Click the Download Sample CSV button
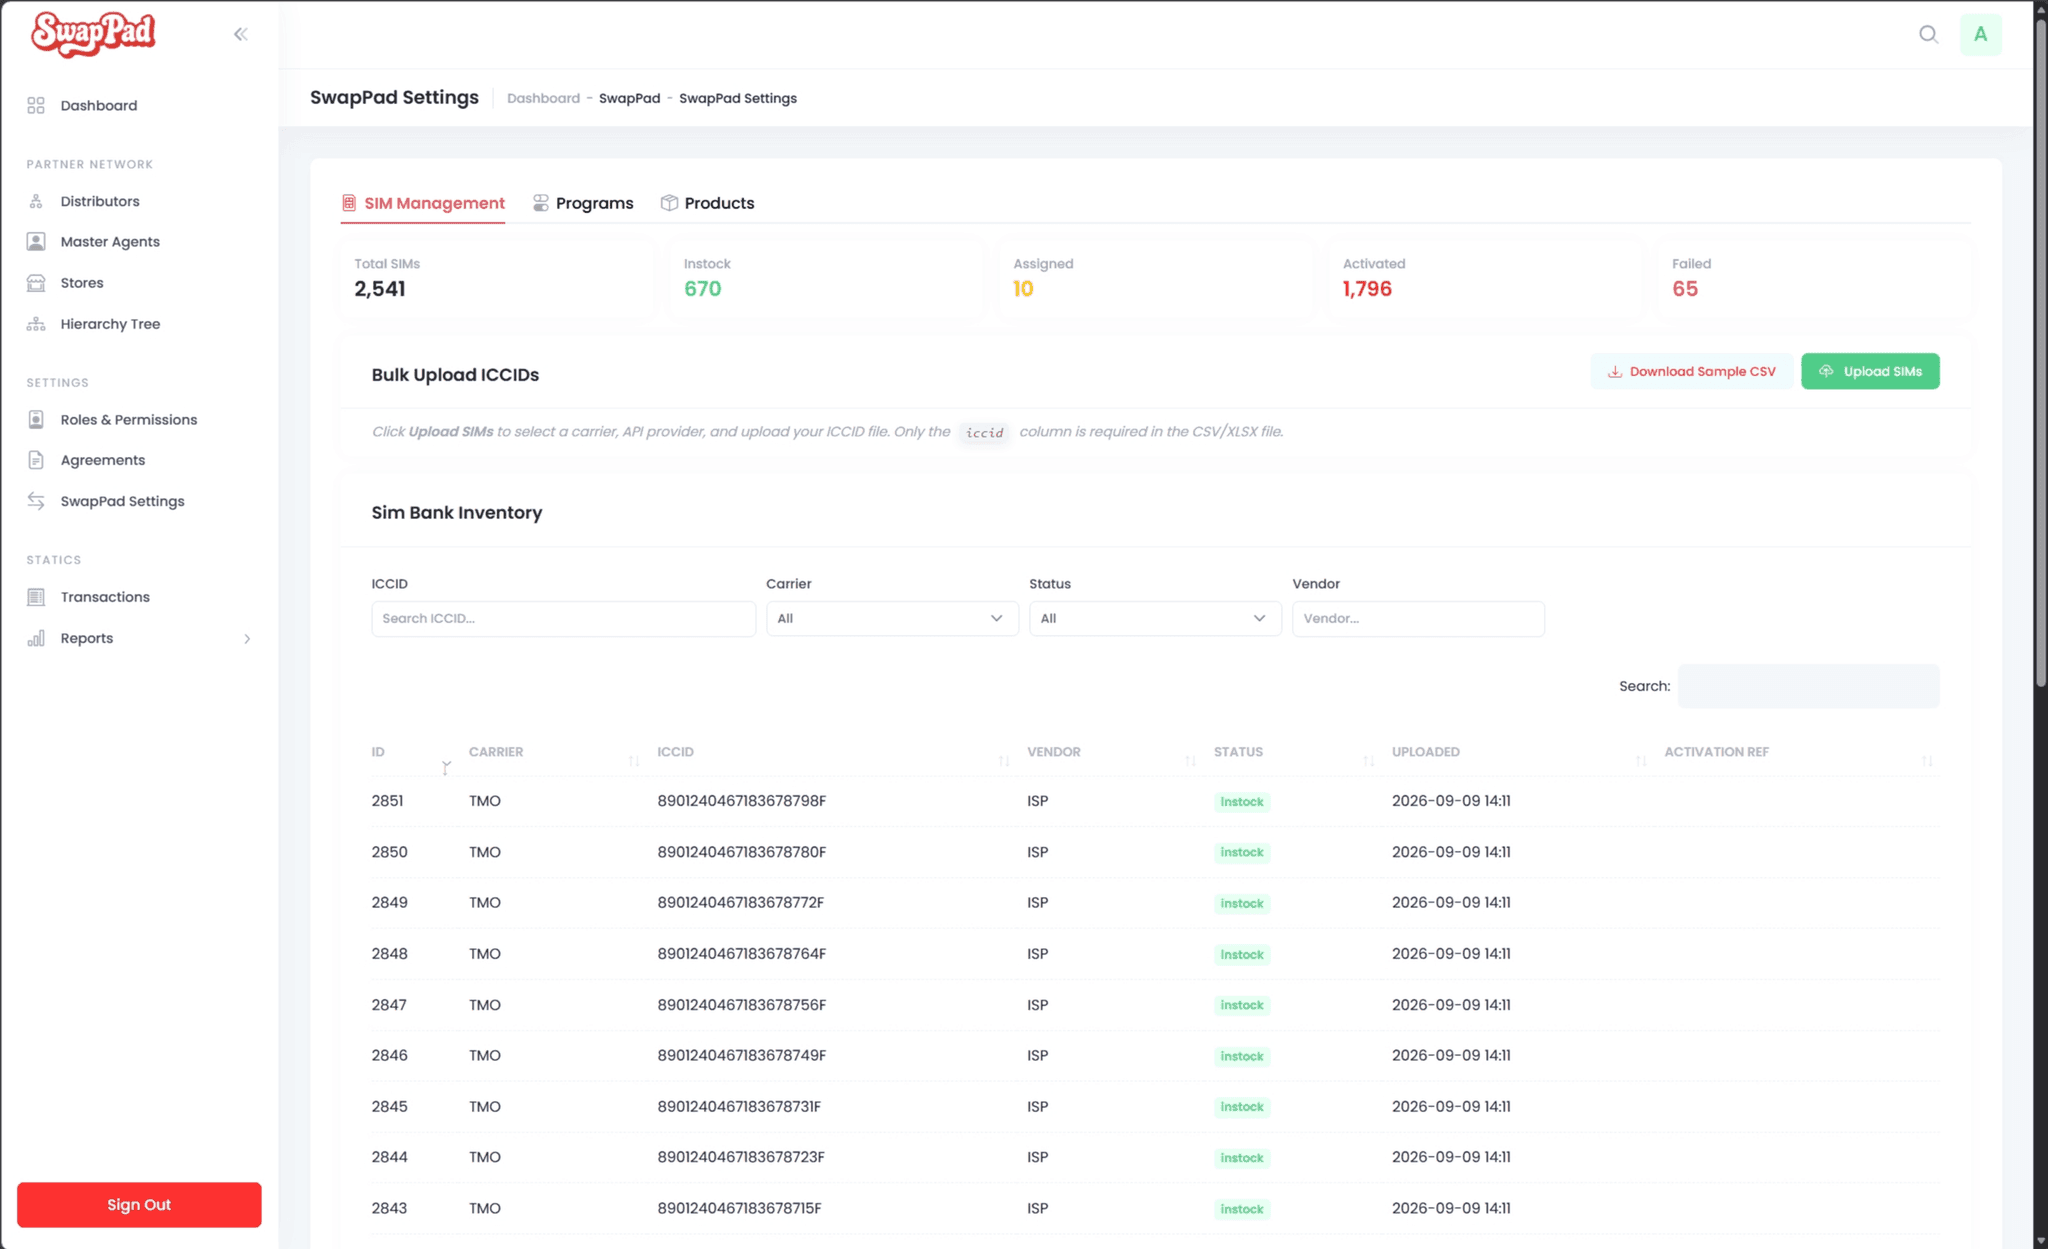This screenshot has width=2048, height=1249. pyautogui.click(x=1692, y=371)
